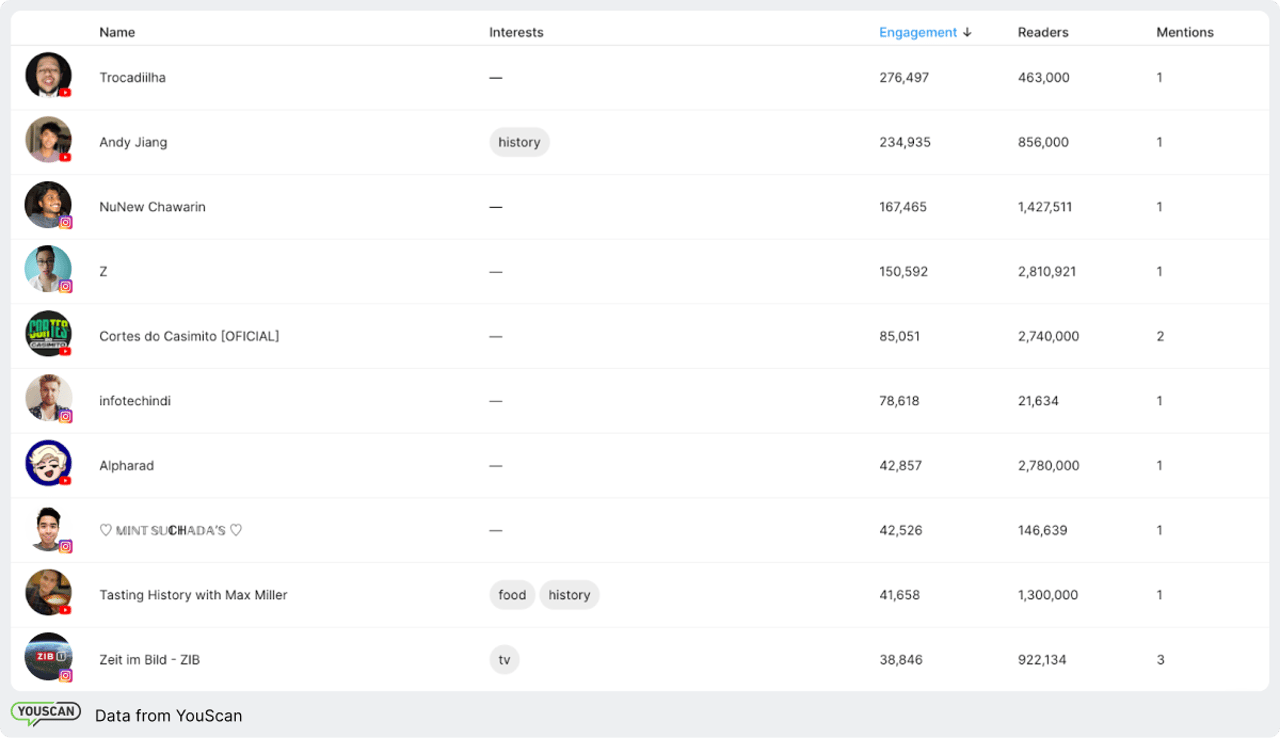
Task: Open Tasting History with Max Miller profile
Action: pos(193,595)
